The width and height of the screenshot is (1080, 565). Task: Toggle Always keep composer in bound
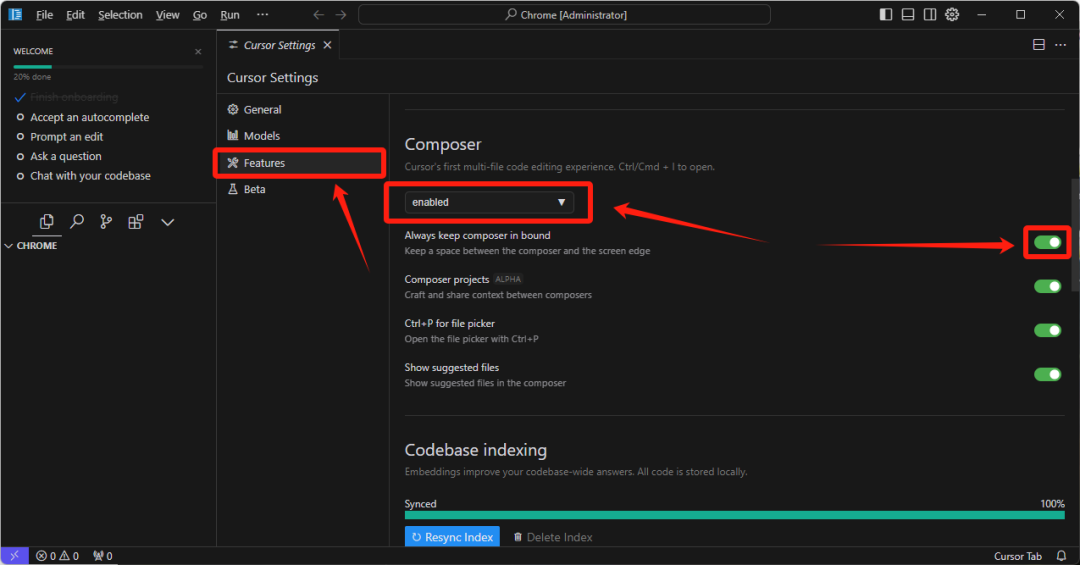click(x=1047, y=243)
